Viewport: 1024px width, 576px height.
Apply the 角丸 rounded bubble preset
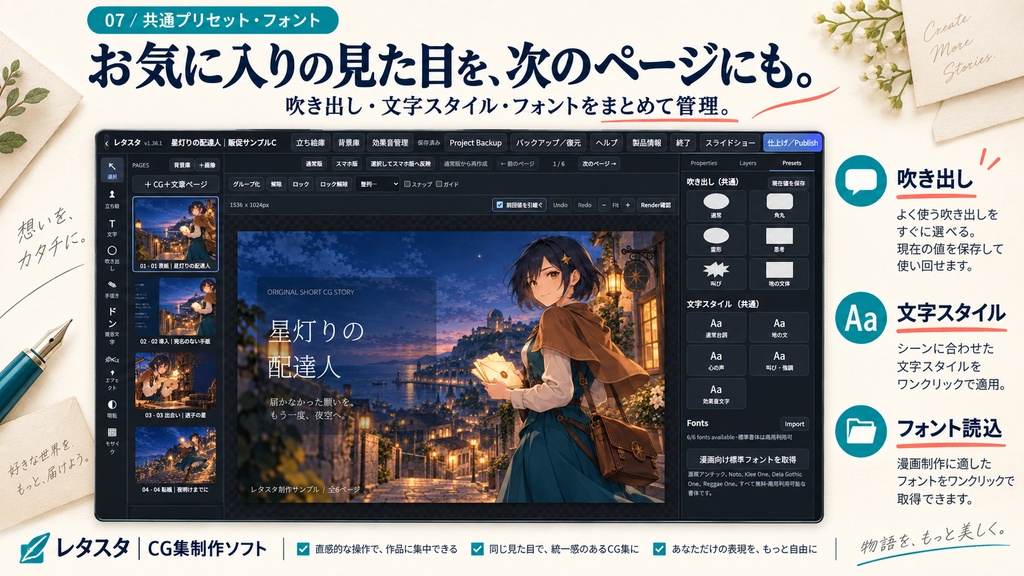pyautogui.click(x=778, y=206)
